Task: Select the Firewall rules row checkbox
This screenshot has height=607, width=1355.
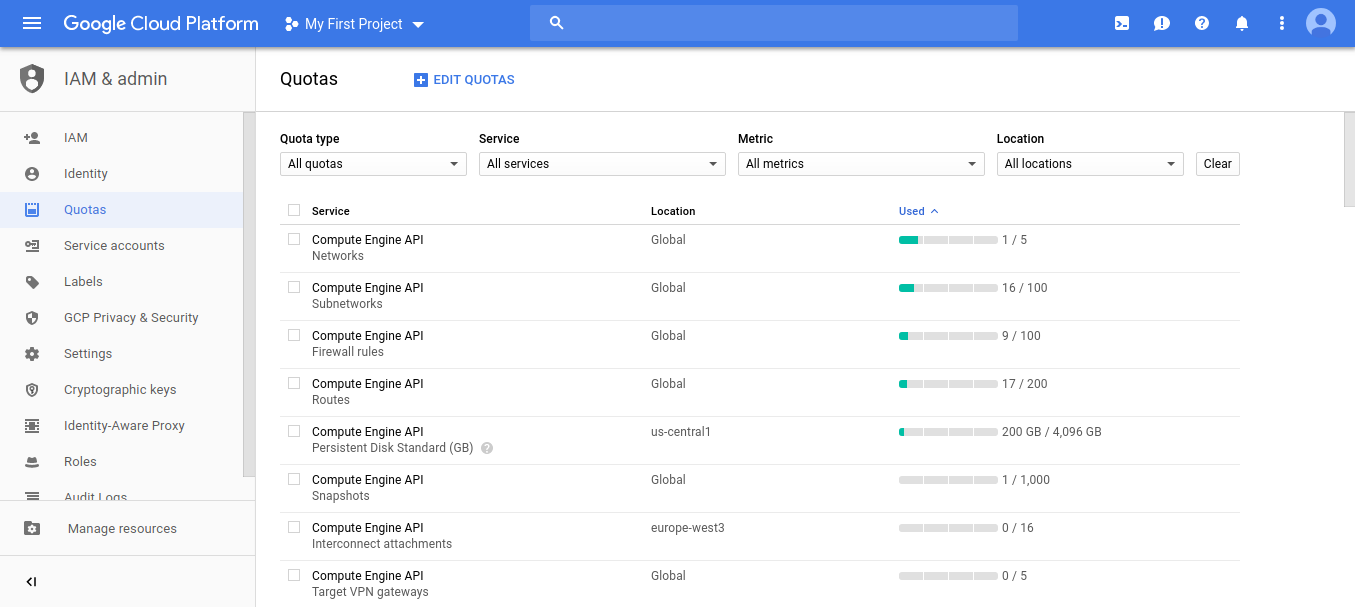Action: pos(294,335)
